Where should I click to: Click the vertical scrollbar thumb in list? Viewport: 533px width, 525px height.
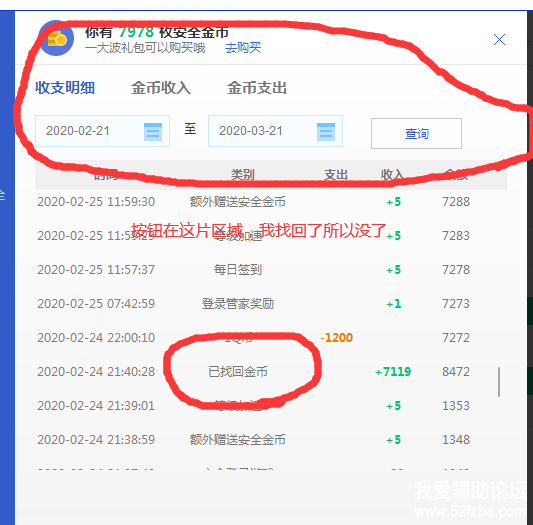499,382
